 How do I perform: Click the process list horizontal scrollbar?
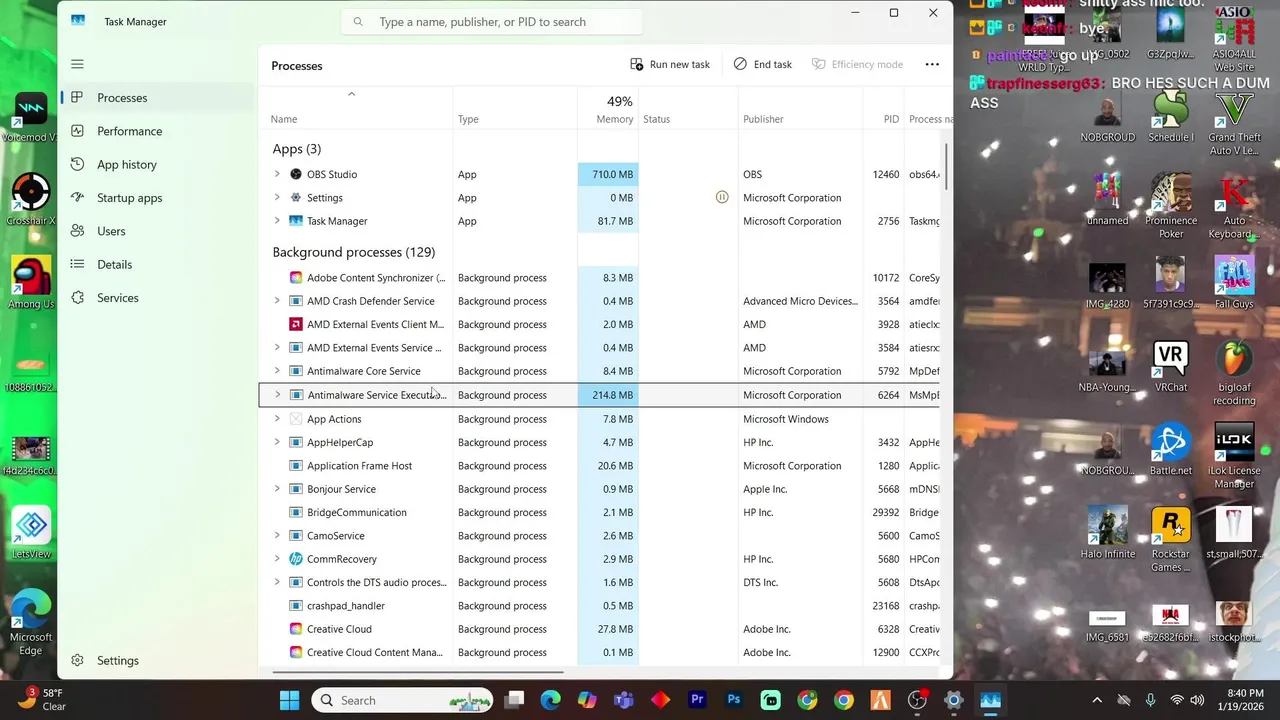pos(418,672)
